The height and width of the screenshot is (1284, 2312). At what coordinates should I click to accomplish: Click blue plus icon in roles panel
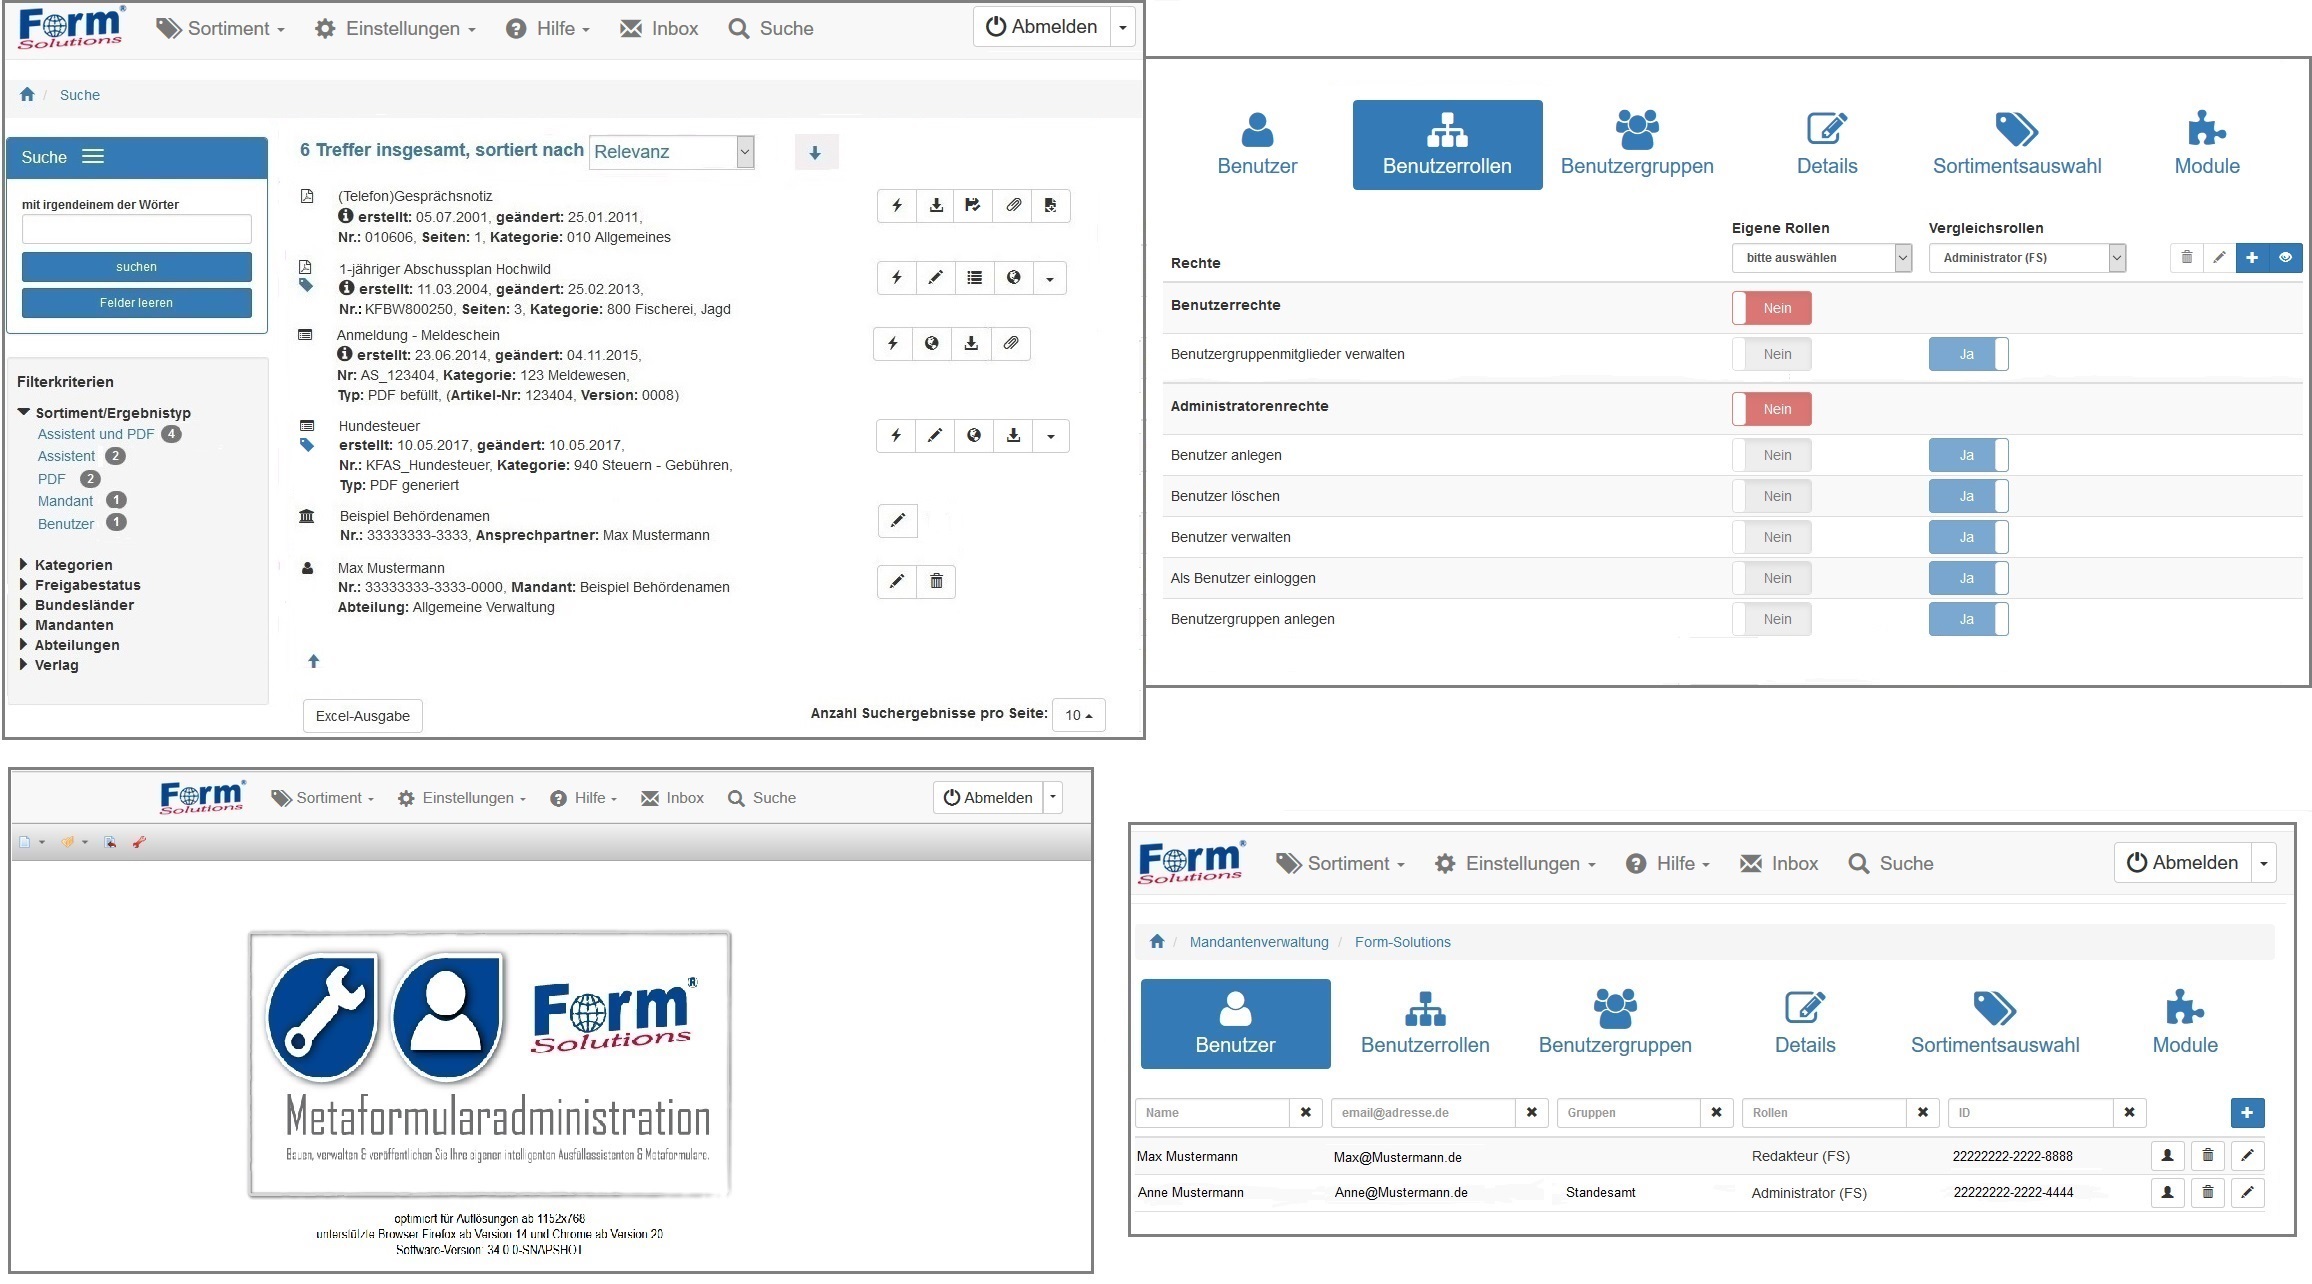click(2252, 257)
